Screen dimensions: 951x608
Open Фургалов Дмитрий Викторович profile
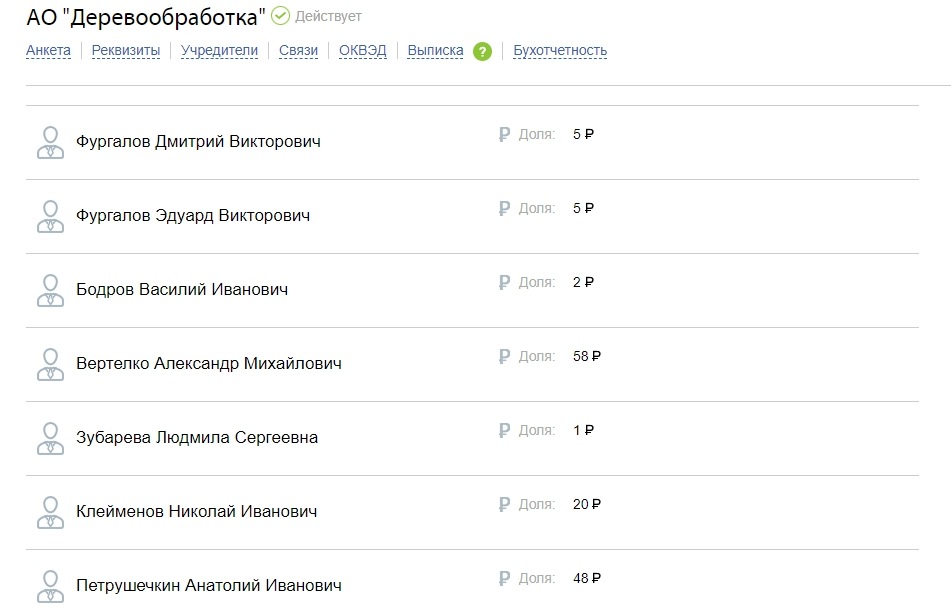pyautogui.click(x=198, y=141)
